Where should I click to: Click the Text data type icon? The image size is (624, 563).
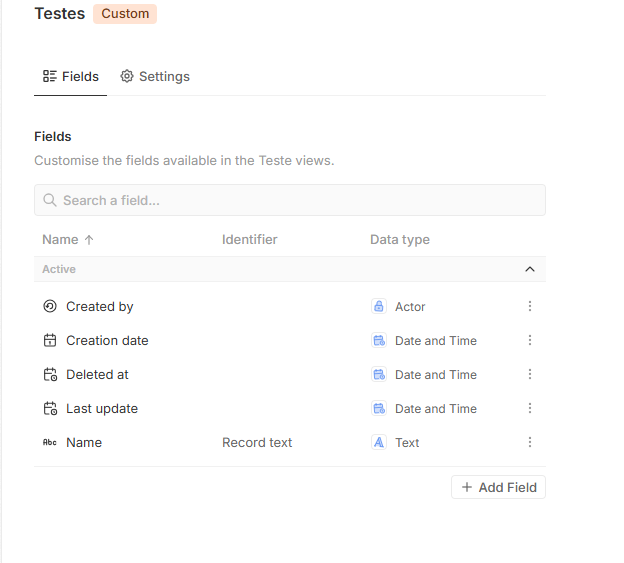(x=379, y=443)
